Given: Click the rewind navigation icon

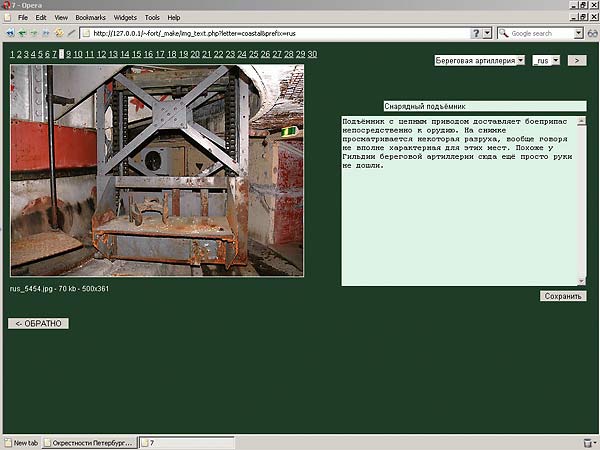Looking at the screenshot, I should [x=8, y=33].
